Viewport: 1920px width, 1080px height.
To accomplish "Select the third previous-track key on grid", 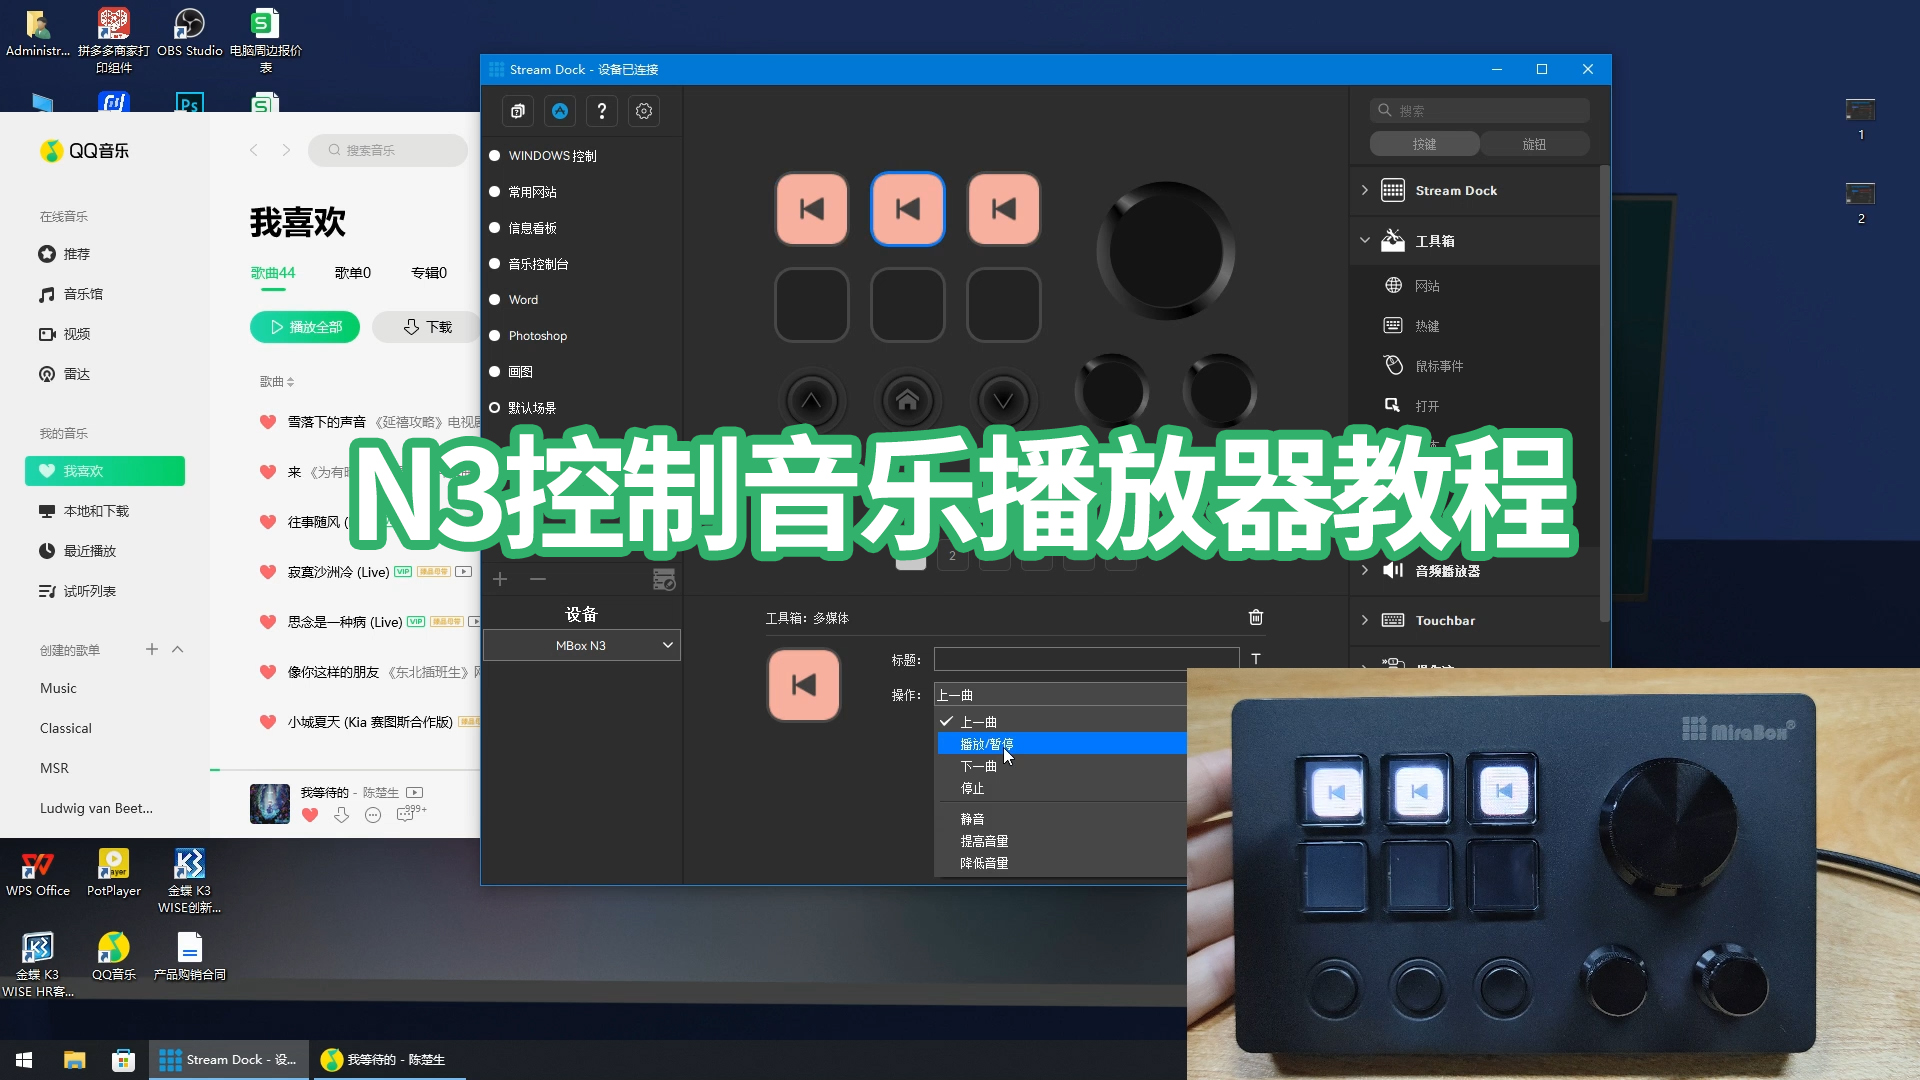I will 1003,209.
